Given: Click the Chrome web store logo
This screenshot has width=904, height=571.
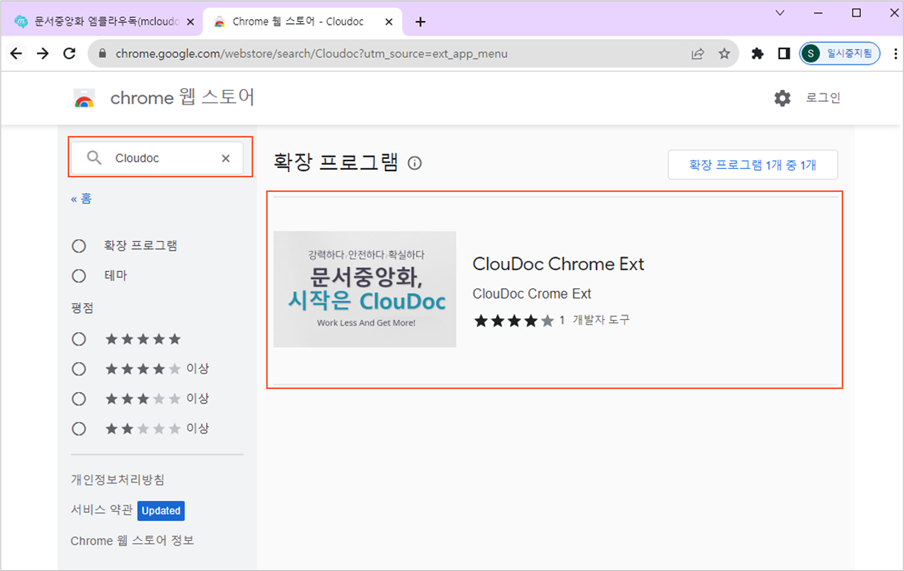Looking at the screenshot, I should coord(84,99).
